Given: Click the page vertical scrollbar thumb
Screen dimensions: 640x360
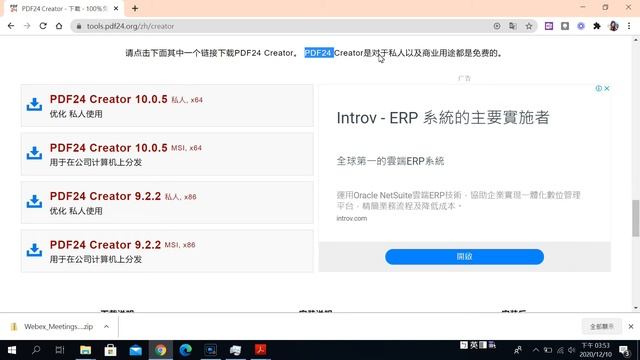Looking at the screenshot, I should click(636, 218).
